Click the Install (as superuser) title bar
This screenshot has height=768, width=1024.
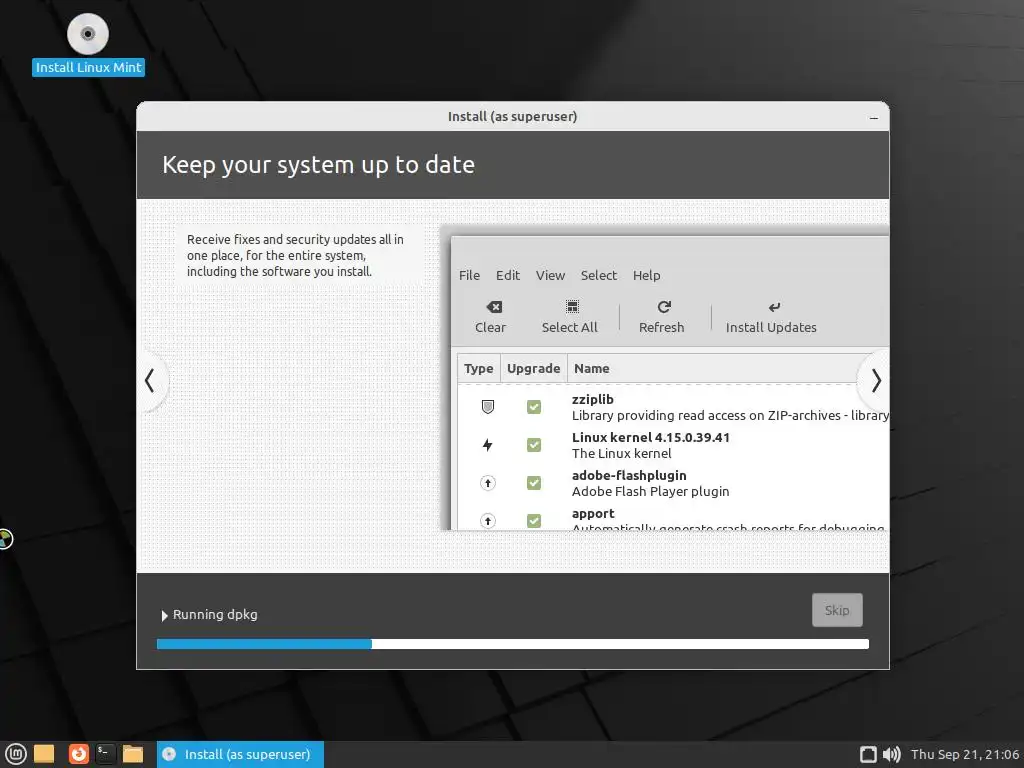[513, 116]
